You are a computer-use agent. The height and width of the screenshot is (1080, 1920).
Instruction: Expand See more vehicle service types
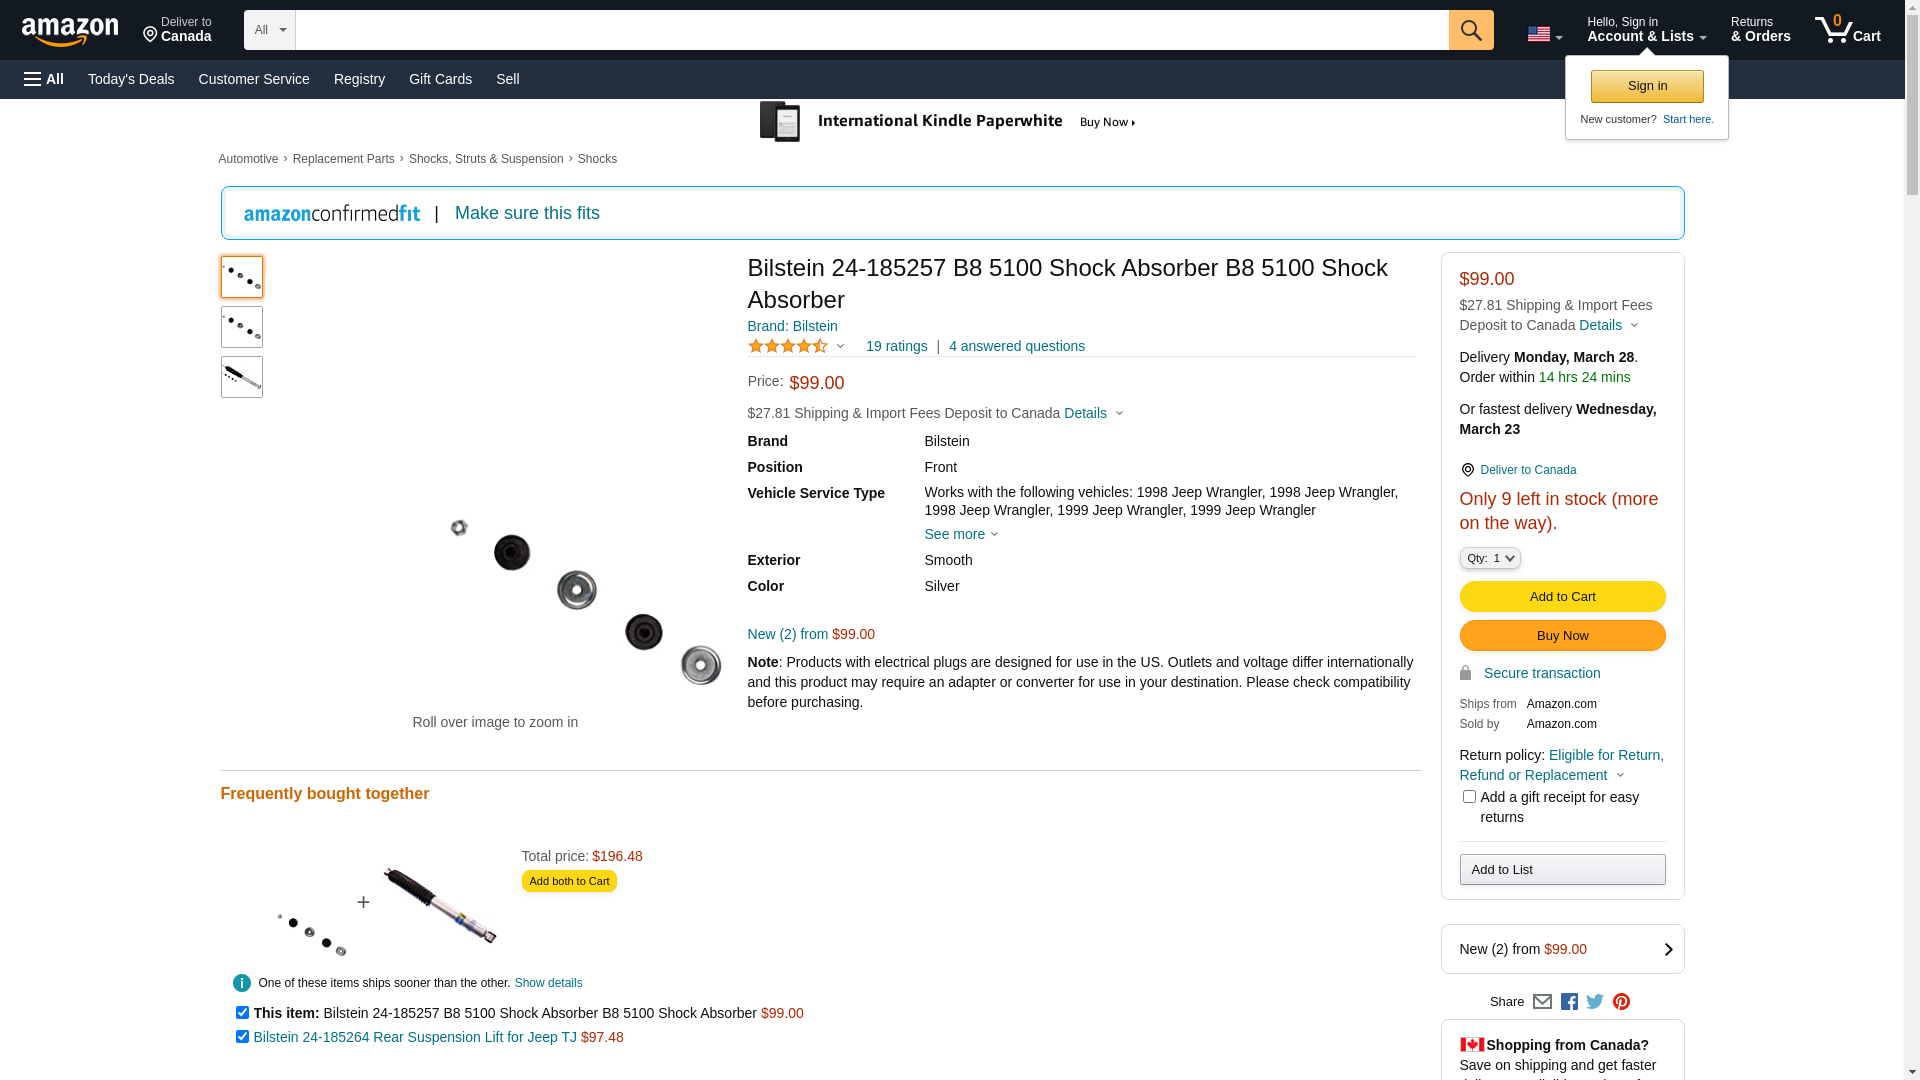(961, 534)
